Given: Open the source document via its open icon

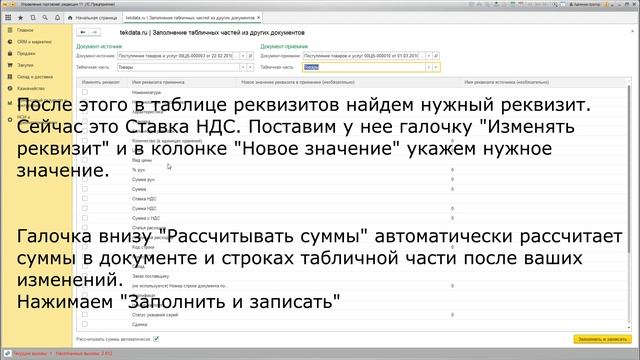Looking at the screenshot, I should [250, 56].
